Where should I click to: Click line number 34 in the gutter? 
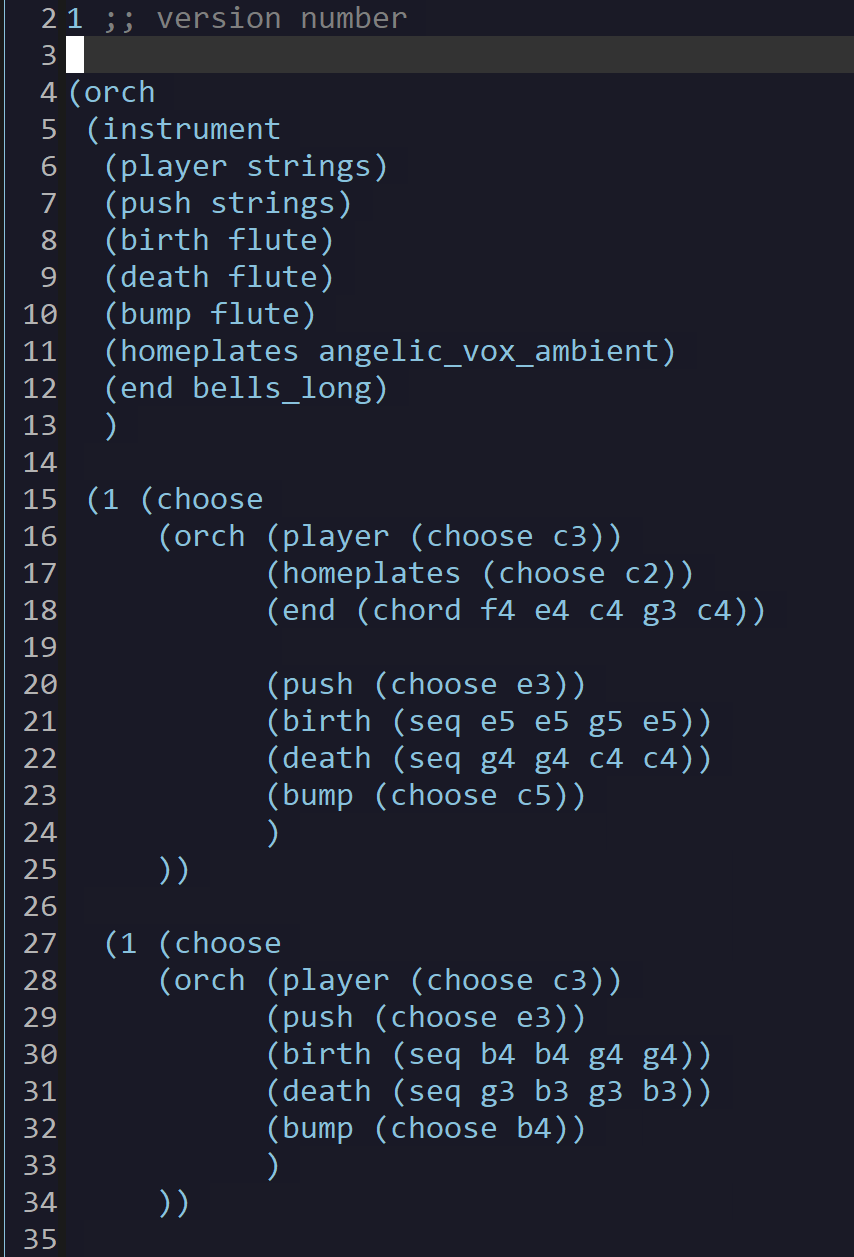40,1202
